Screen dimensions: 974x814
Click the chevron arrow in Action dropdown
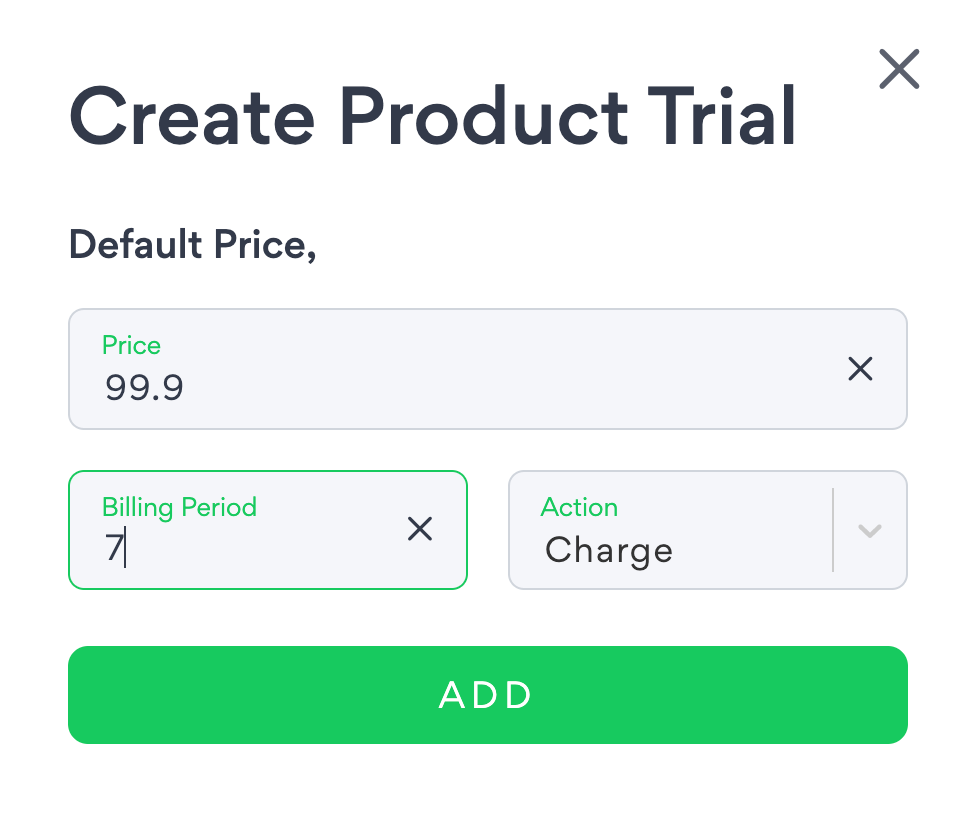(x=870, y=530)
